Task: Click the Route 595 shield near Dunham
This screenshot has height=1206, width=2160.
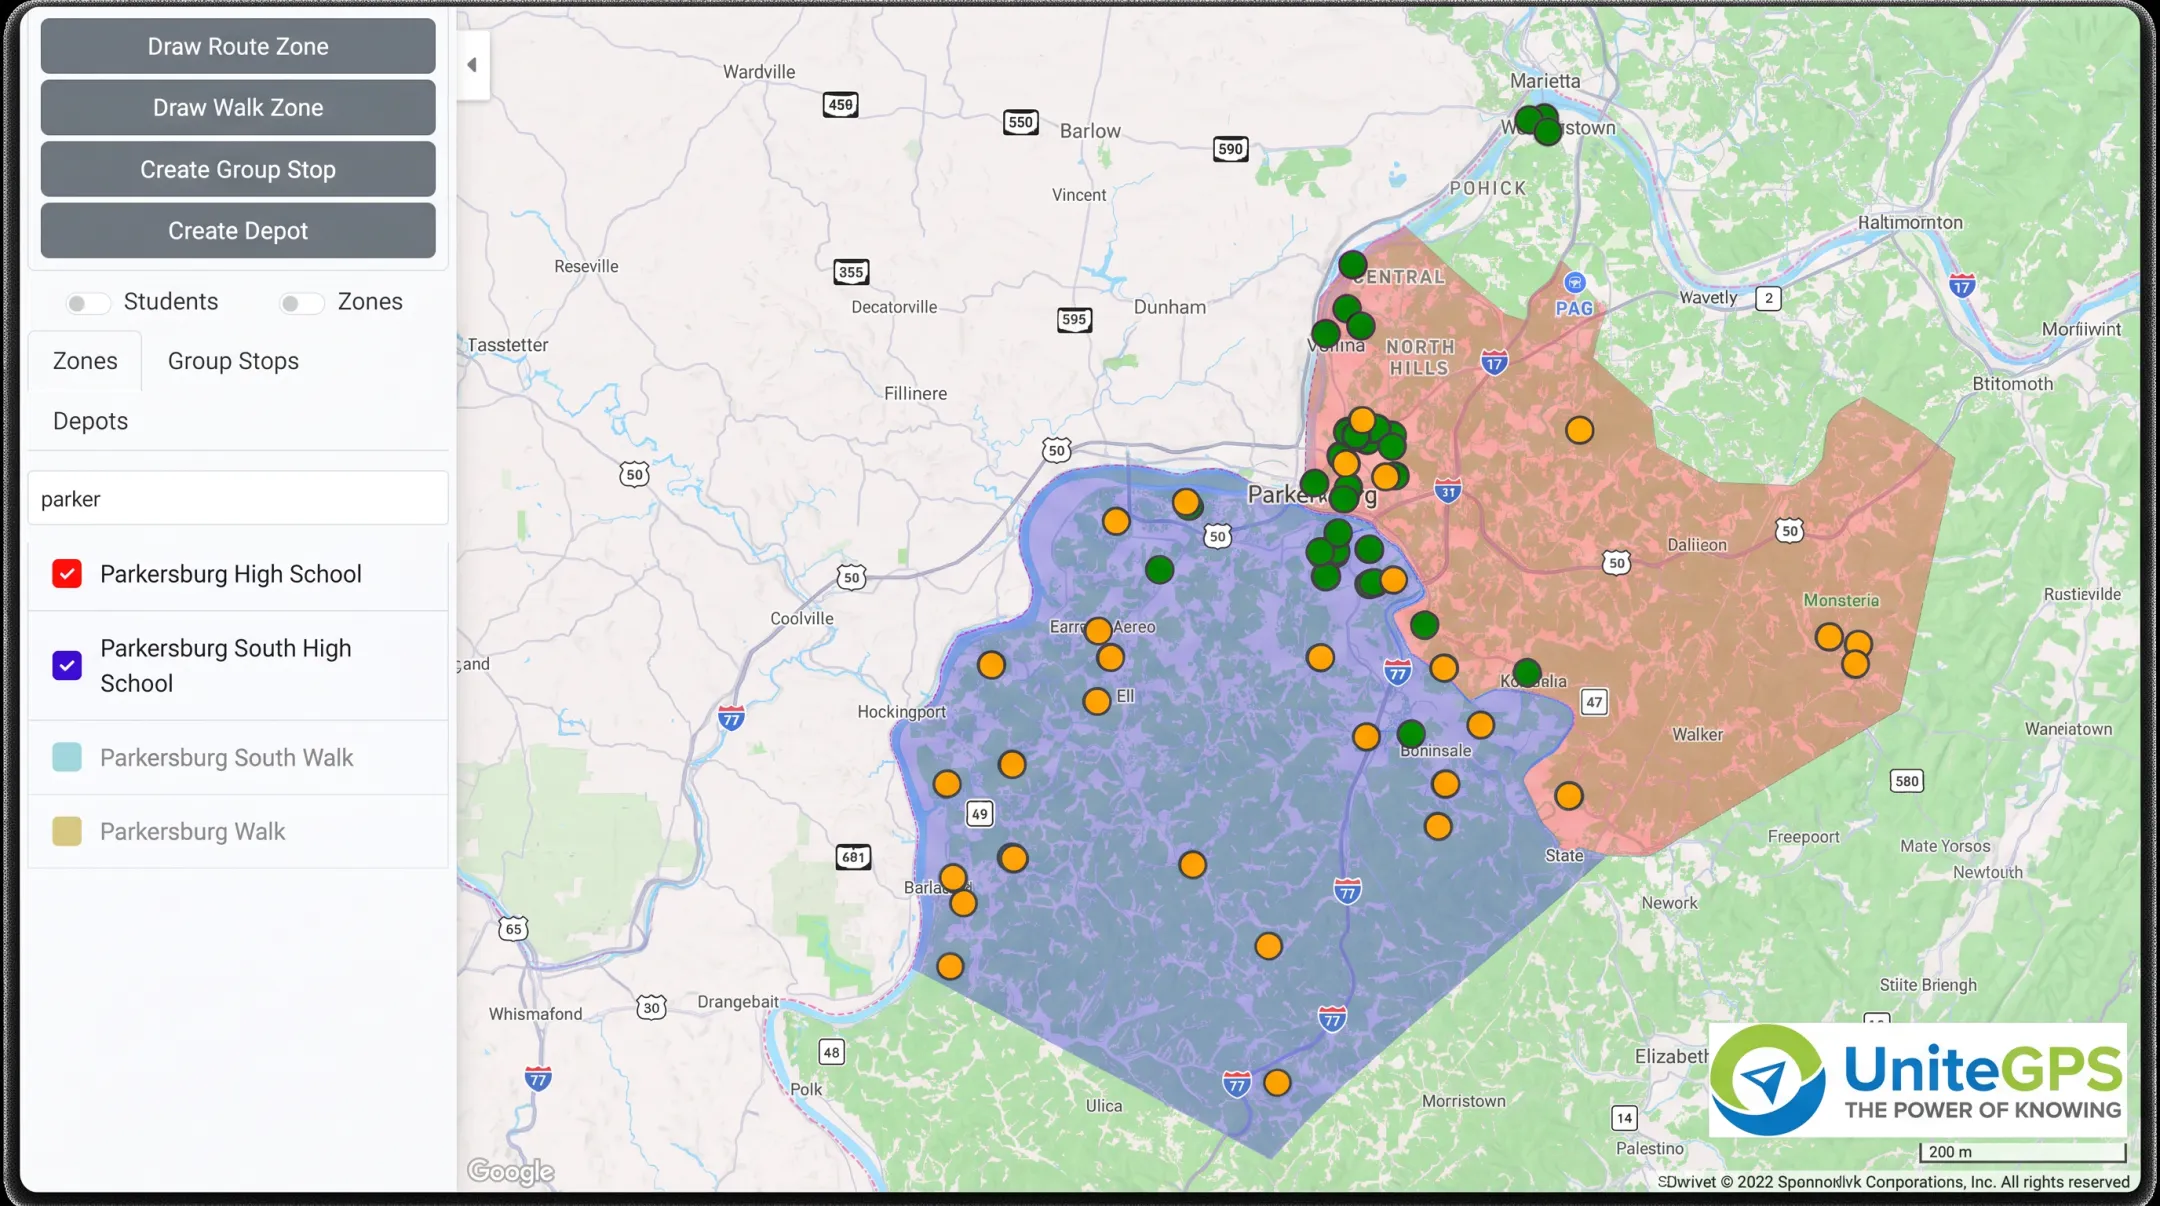Action: [x=1074, y=320]
